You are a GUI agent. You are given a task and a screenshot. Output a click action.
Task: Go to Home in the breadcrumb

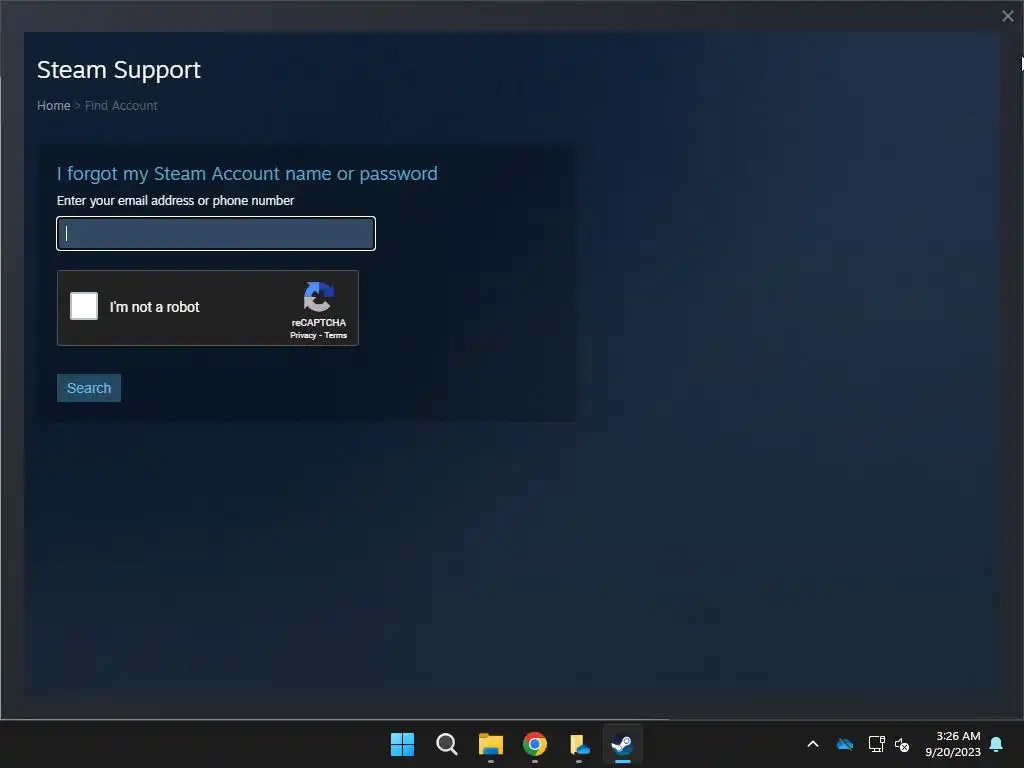click(x=54, y=106)
